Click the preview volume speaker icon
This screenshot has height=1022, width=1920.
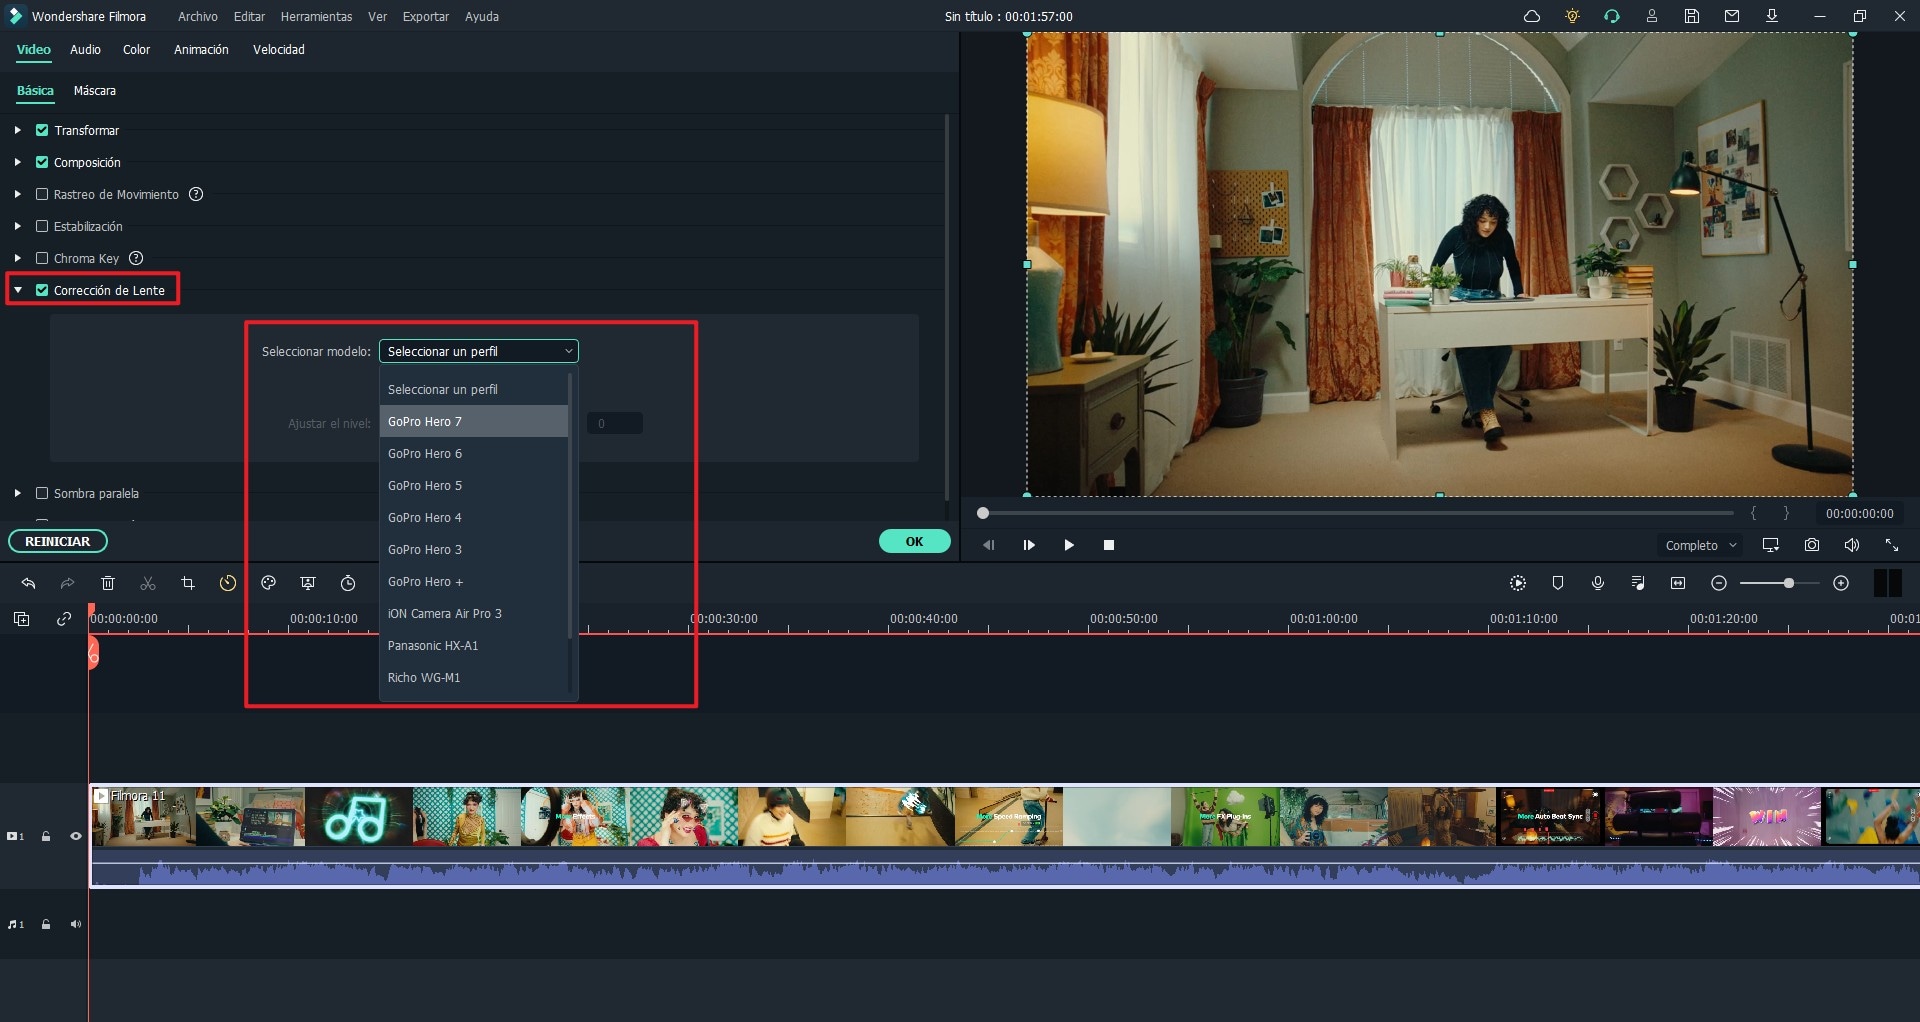[x=1852, y=545]
